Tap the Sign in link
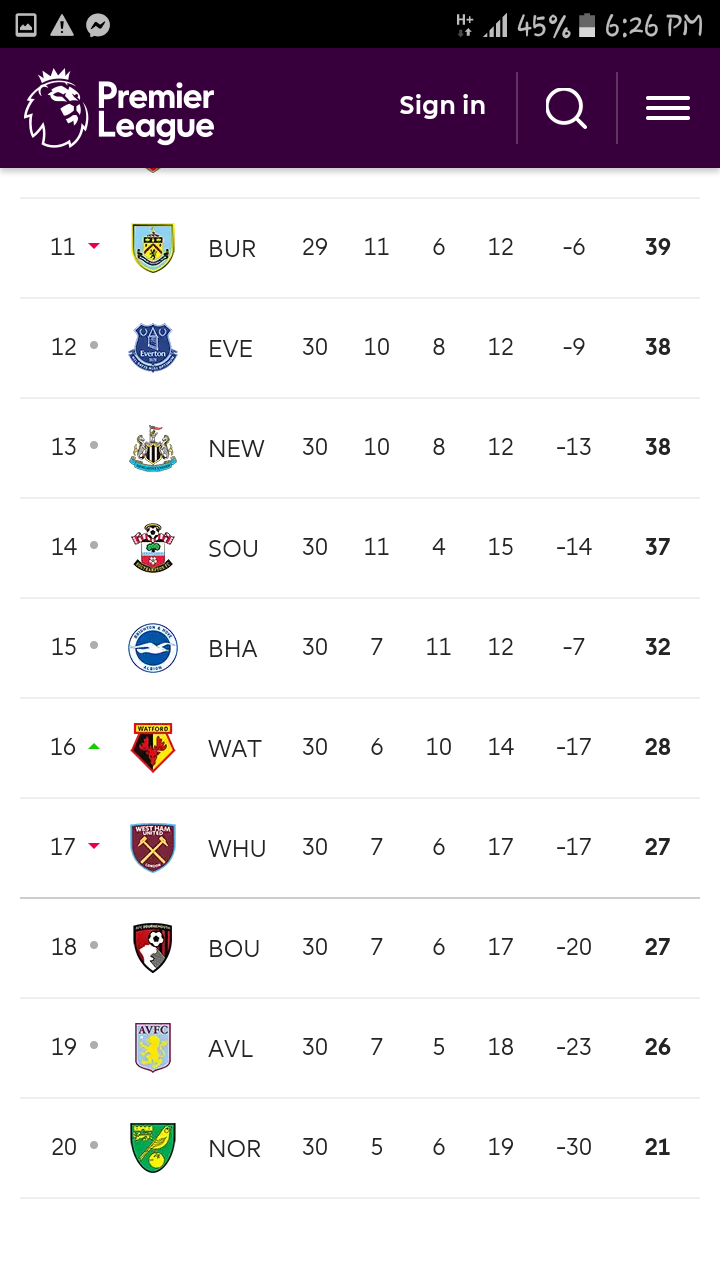 [442, 106]
